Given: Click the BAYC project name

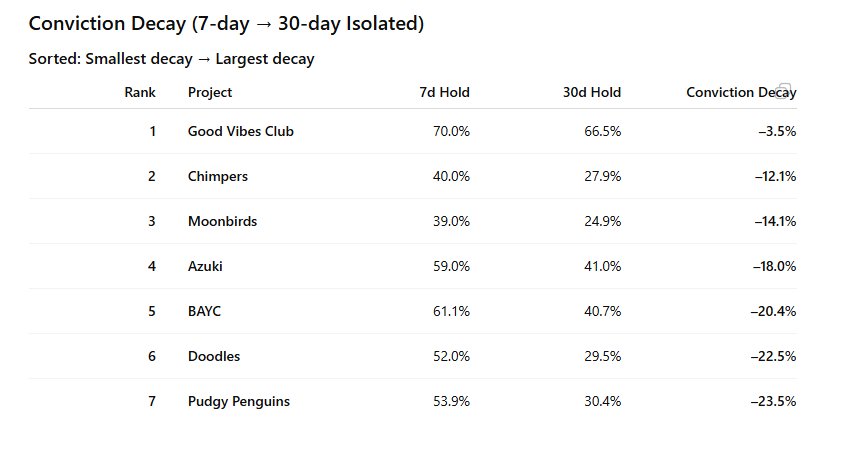Looking at the screenshot, I should 204,311.
